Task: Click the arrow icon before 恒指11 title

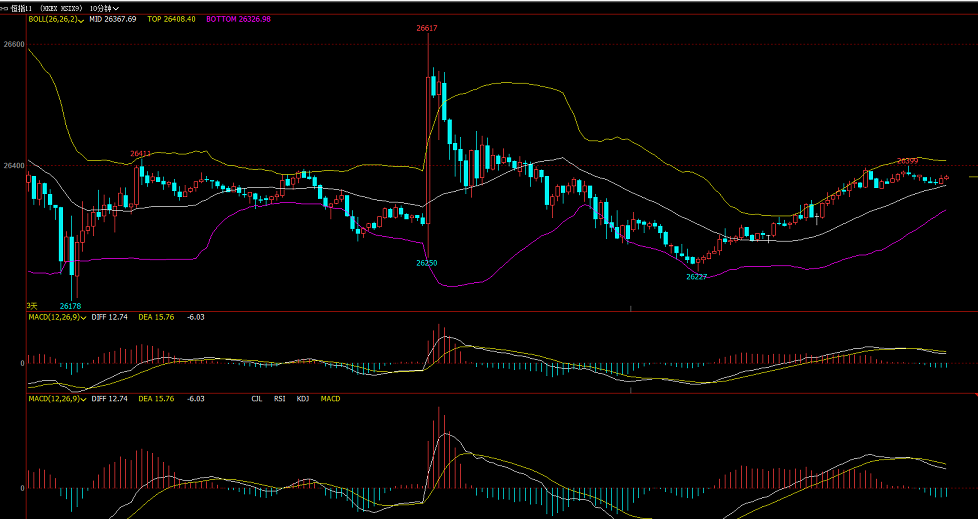Action: tap(5, 7)
